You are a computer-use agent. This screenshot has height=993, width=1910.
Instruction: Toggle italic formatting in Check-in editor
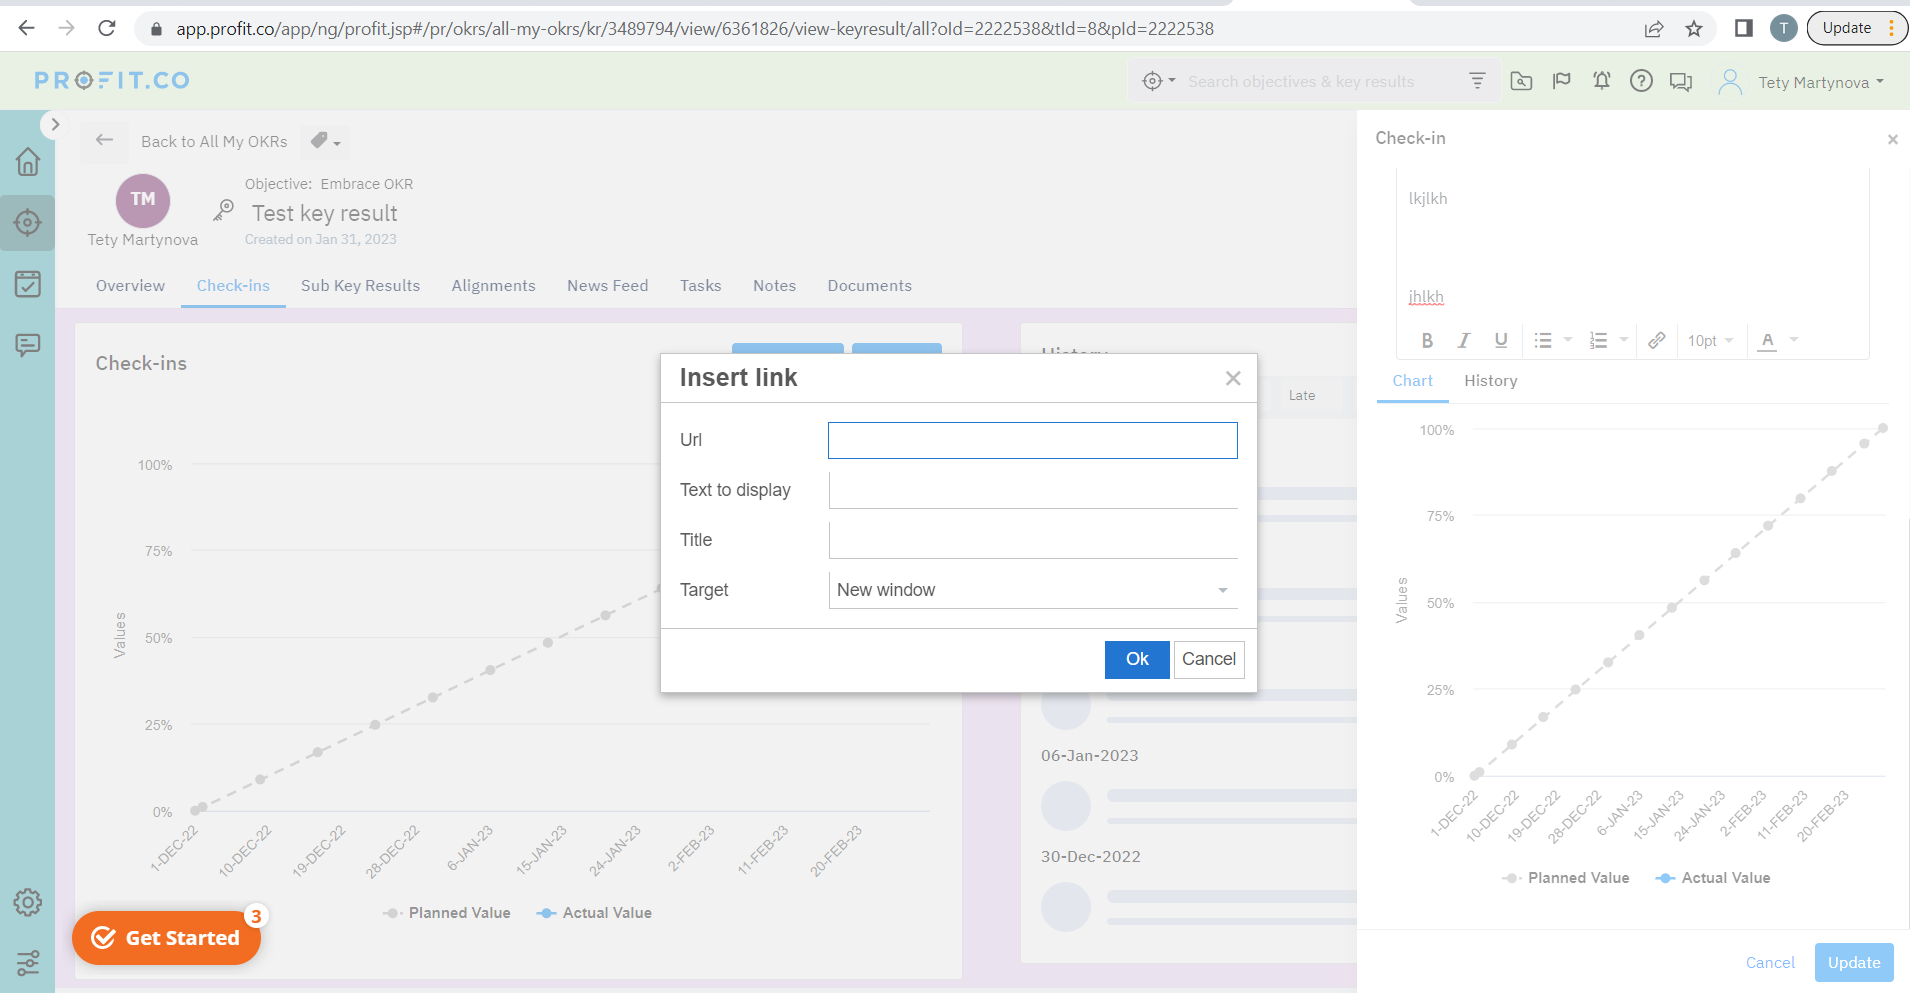click(x=1464, y=341)
